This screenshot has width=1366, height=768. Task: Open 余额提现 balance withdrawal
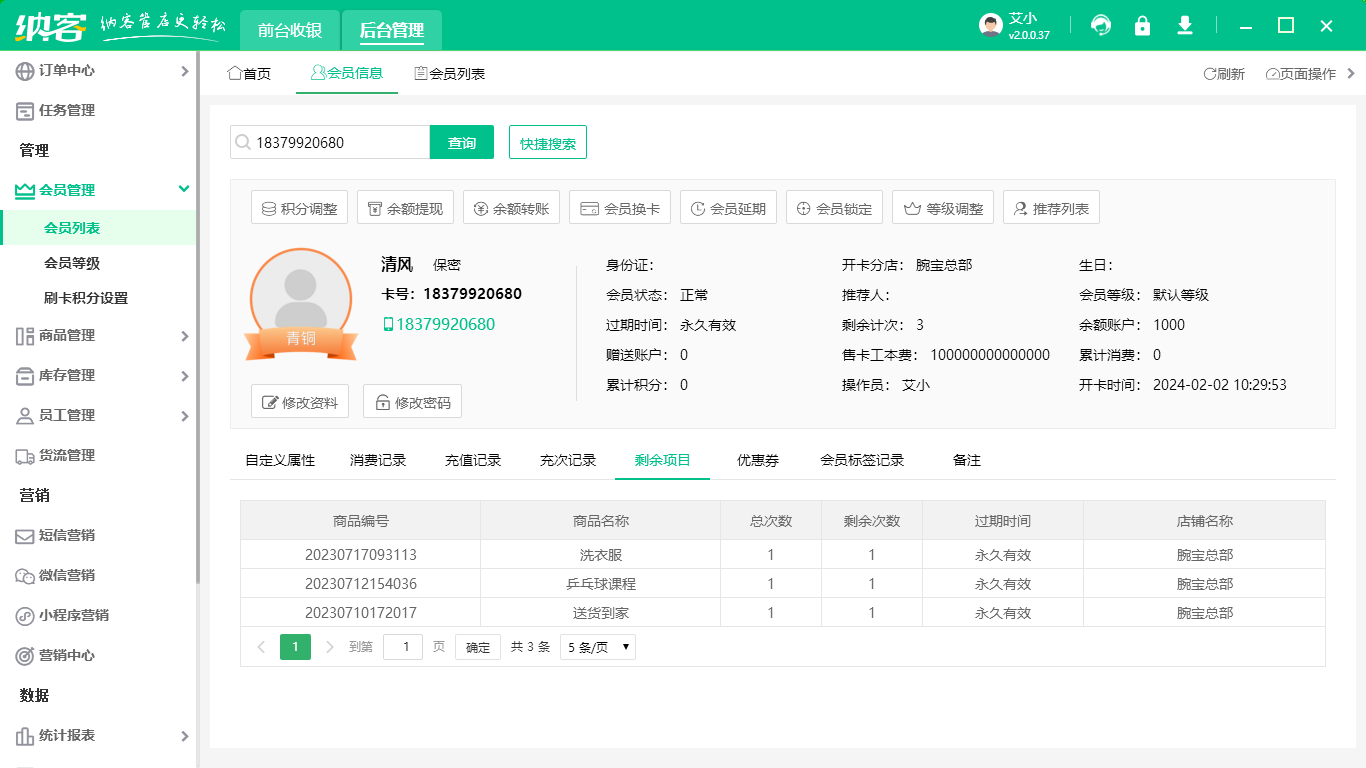coord(405,209)
